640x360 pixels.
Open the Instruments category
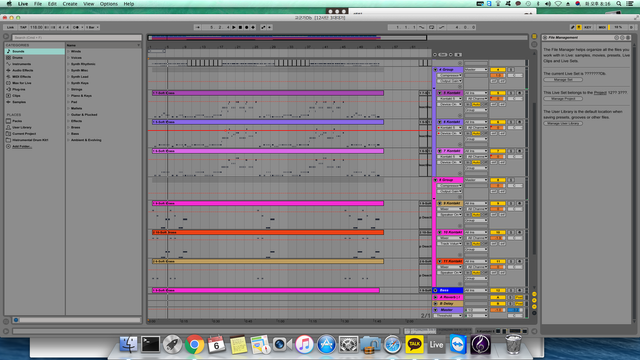pyautogui.click(x=21, y=64)
